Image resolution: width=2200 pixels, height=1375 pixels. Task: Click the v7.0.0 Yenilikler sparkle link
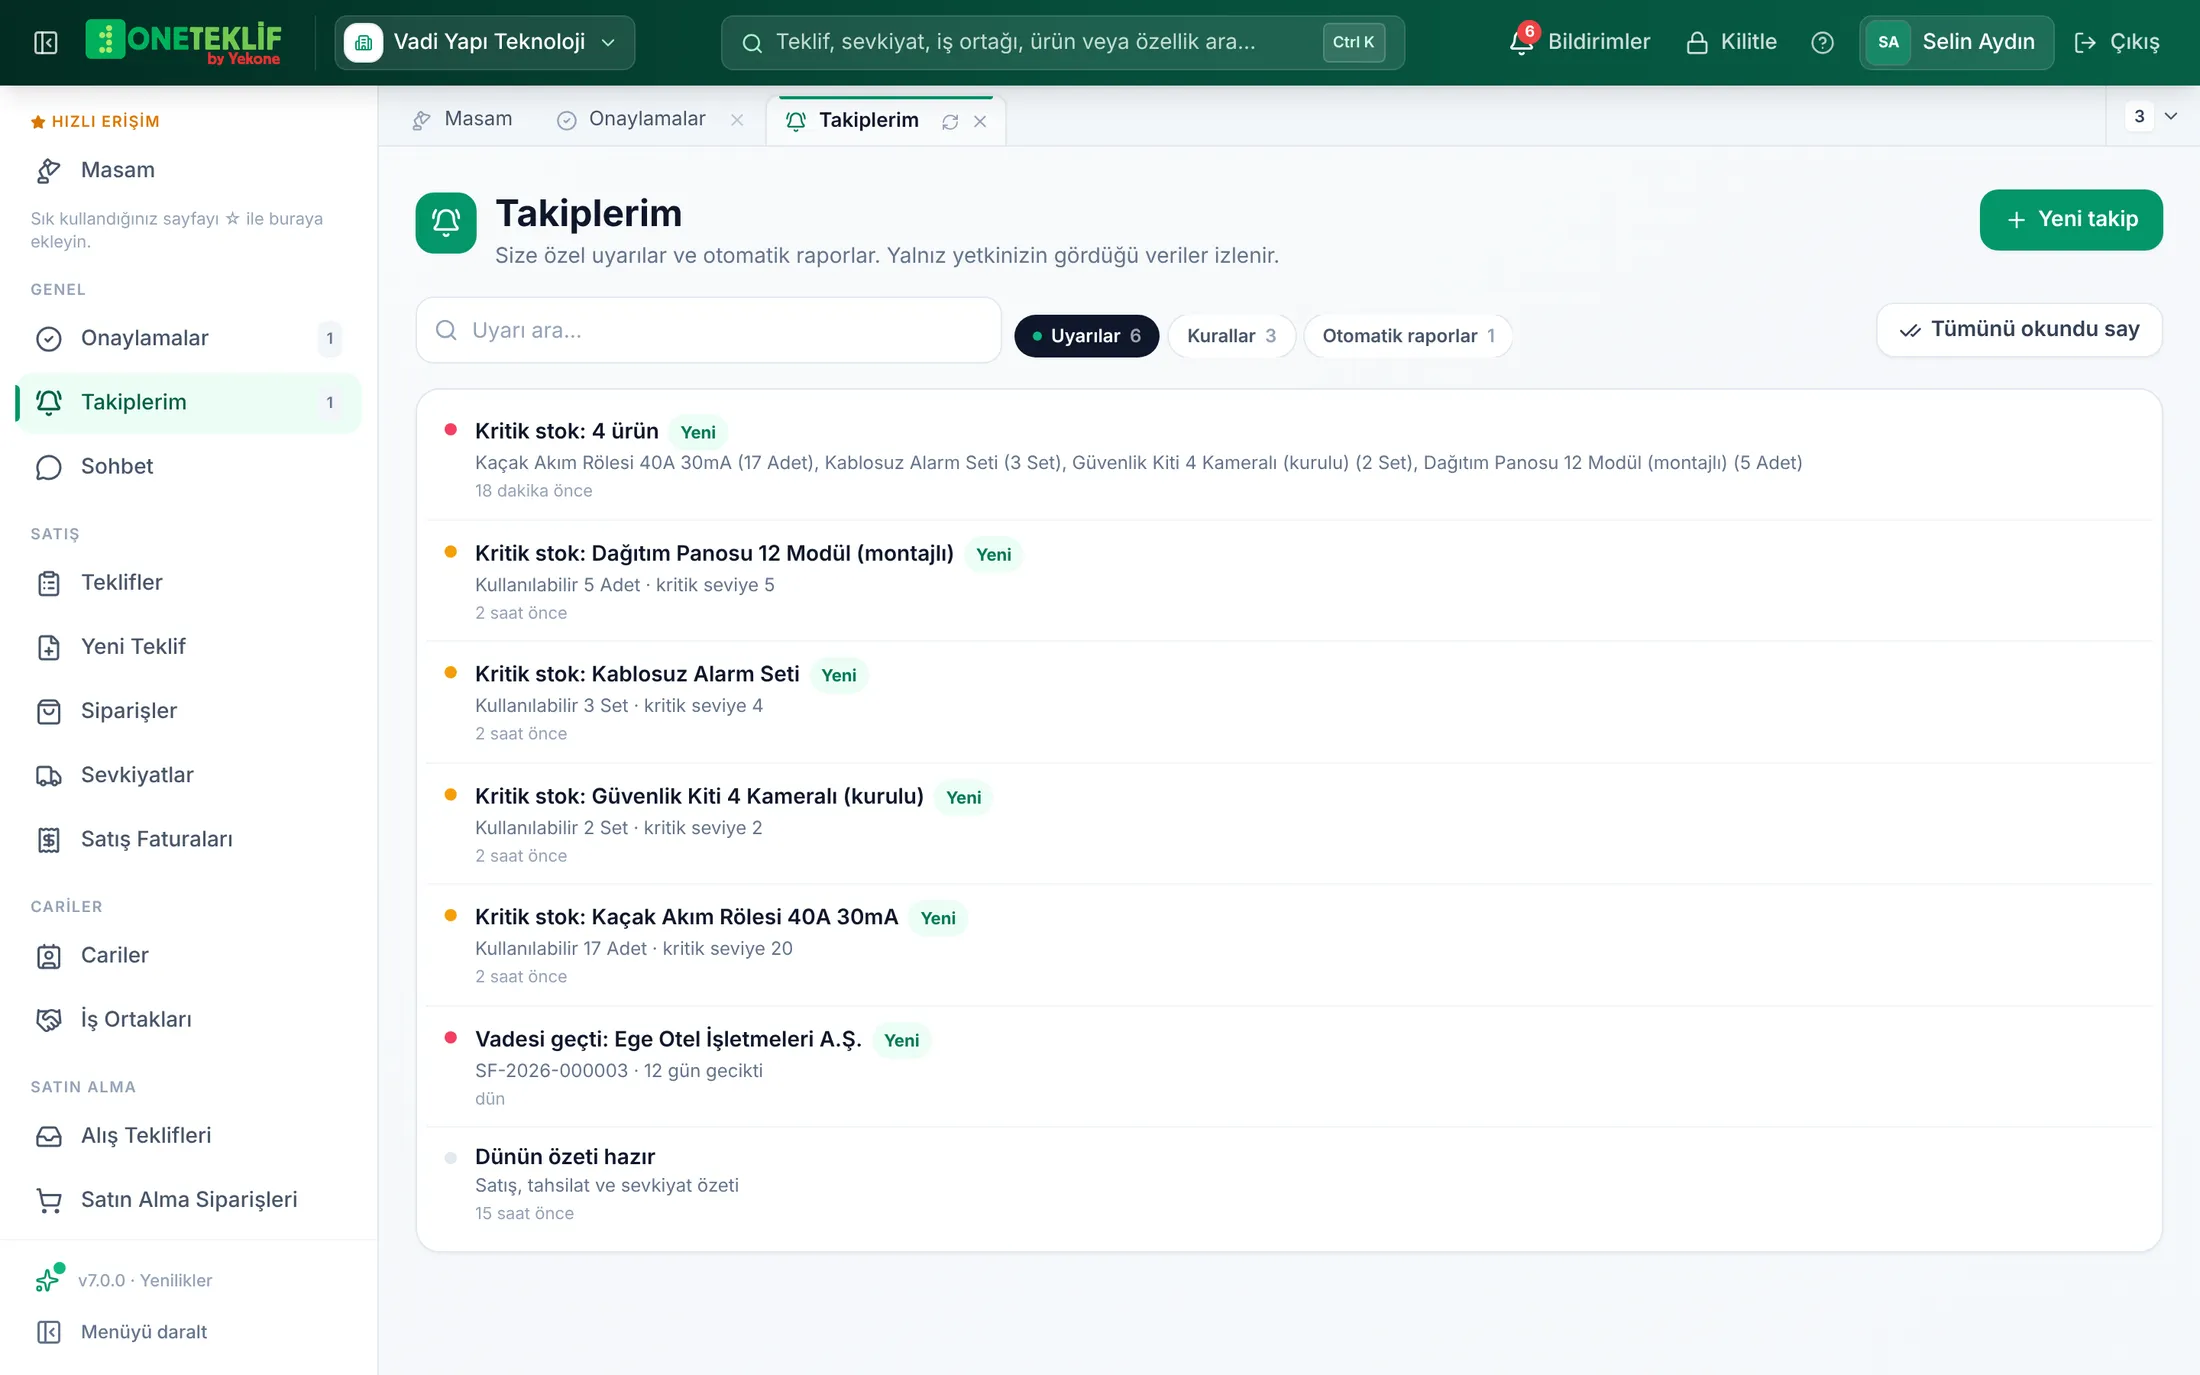pyautogui.click(x=124, y=1279)
